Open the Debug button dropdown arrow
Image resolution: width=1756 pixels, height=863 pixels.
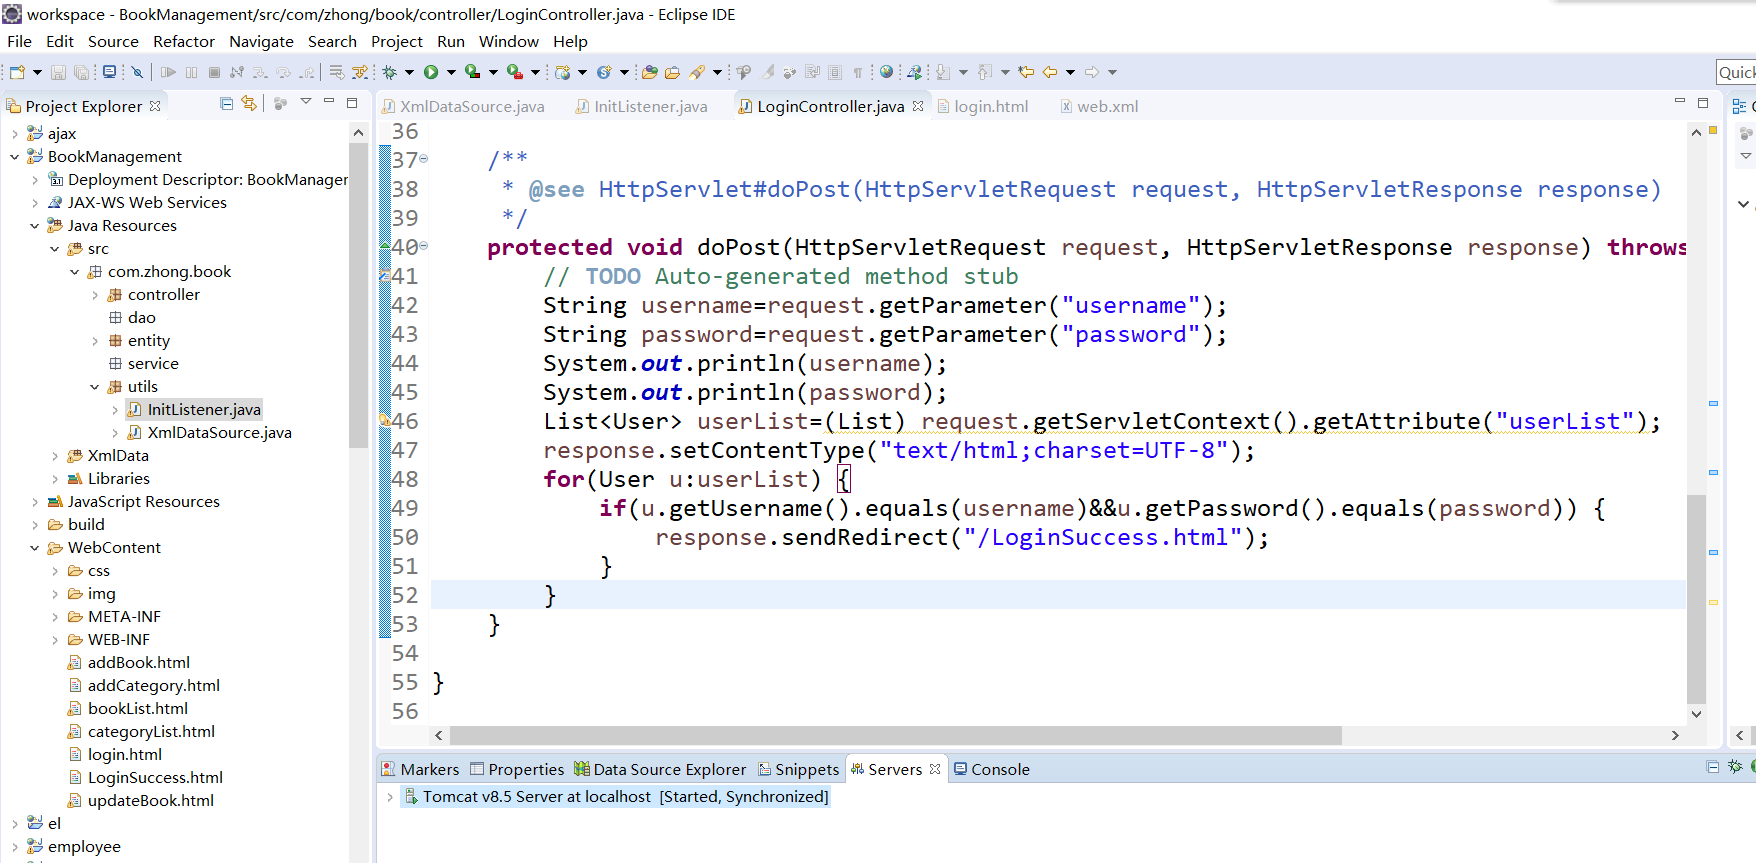point(409,72)
